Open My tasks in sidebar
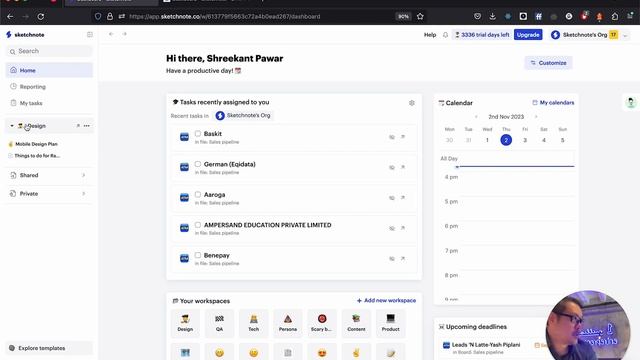640x360 pixels. (x=49, y=103)
